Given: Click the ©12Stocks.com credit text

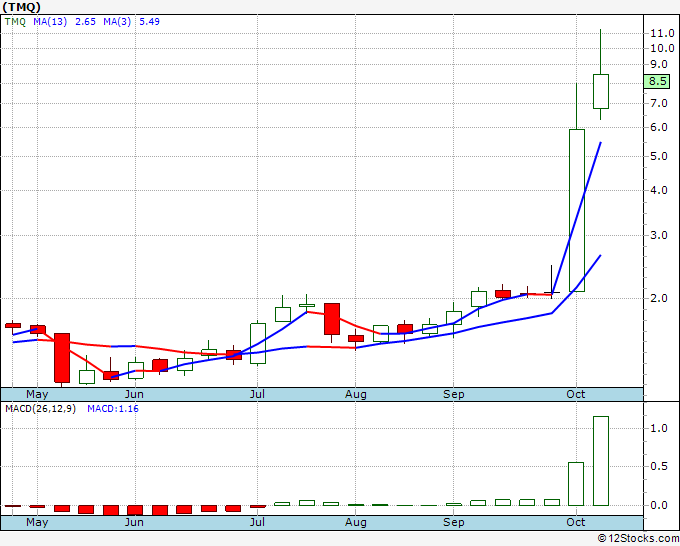Looking at the screenshot, I should point(638,539).
